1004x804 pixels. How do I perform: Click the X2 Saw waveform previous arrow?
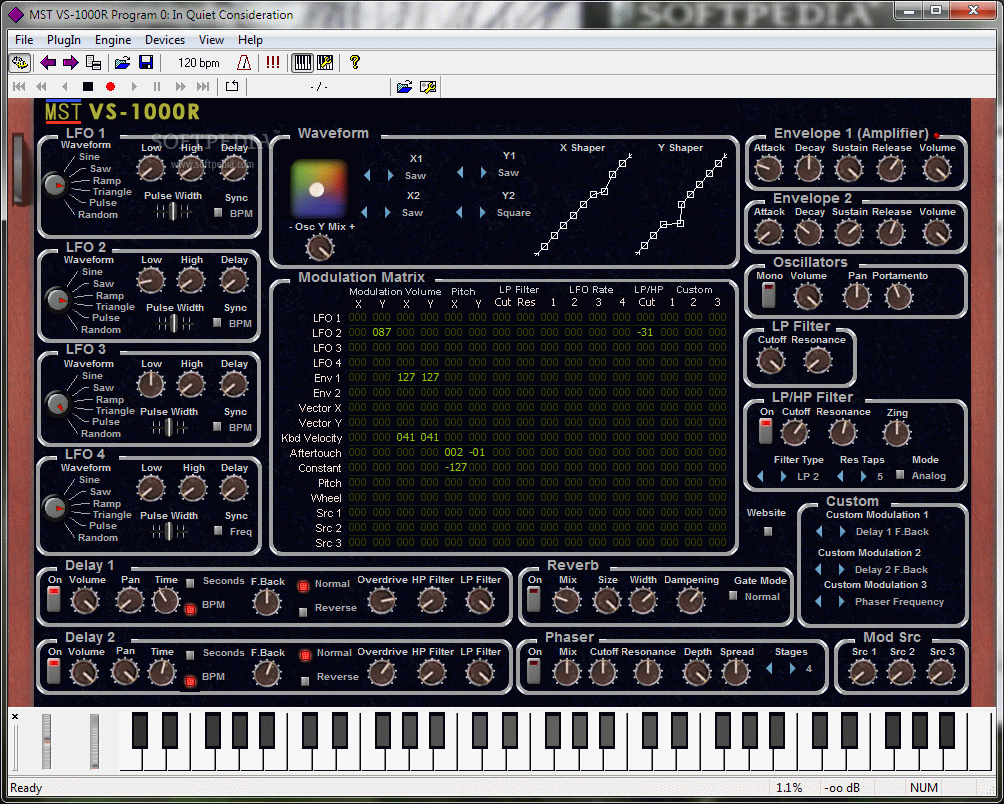(x=364, y=213)
